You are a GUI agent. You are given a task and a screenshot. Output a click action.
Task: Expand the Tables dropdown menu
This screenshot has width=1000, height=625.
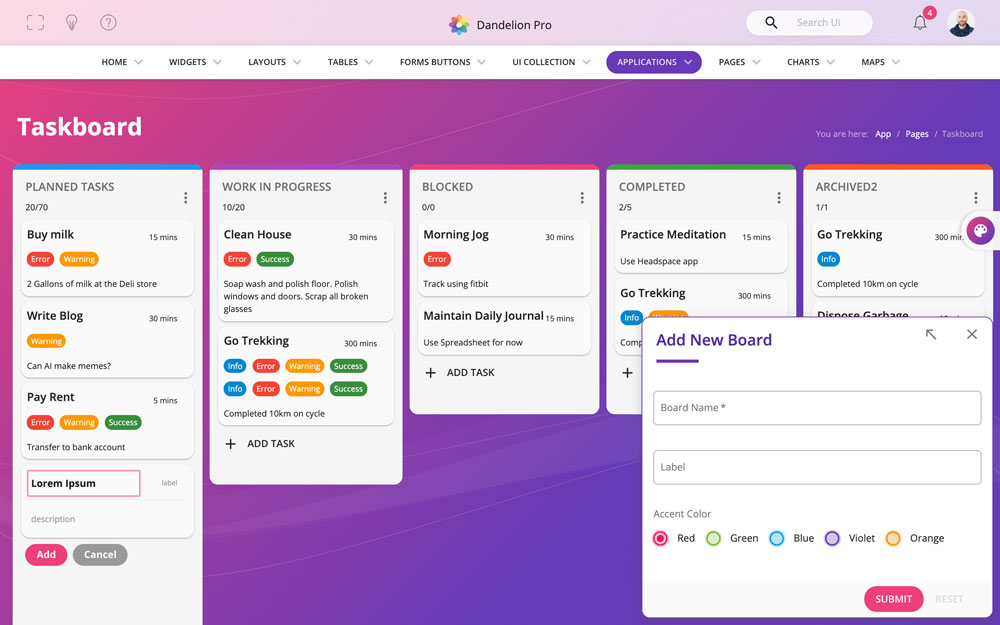click(350, 62)
